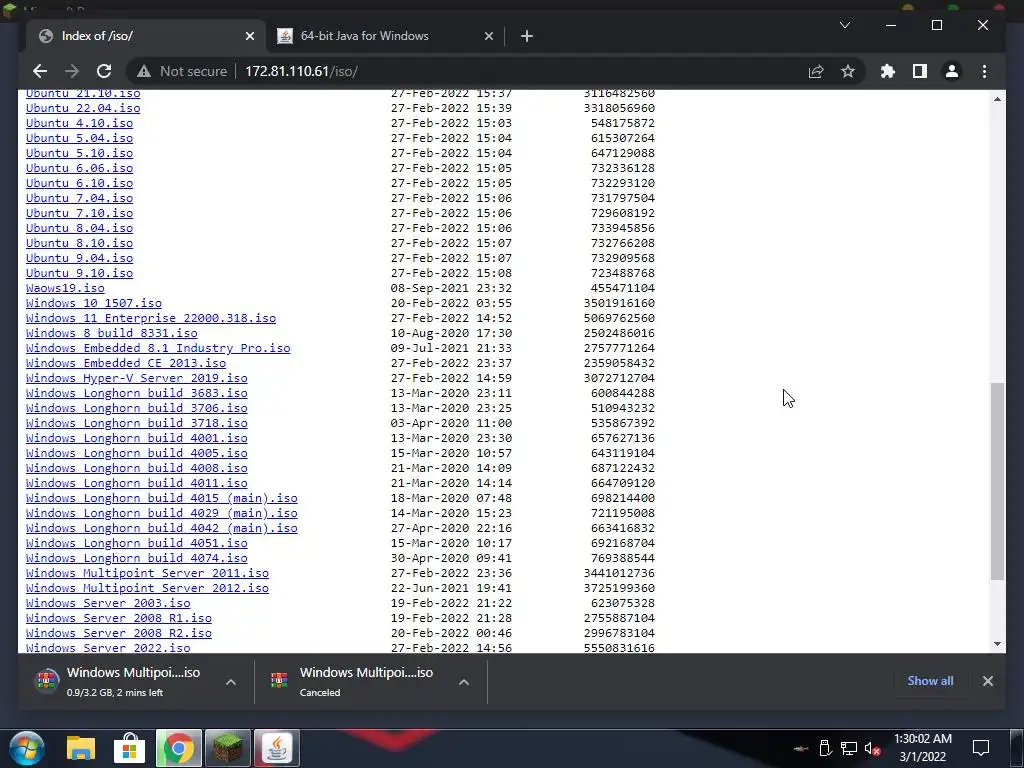Click the Chrome taskbar icon
This screenshot has width=1024, height=768.
point(178,748)
